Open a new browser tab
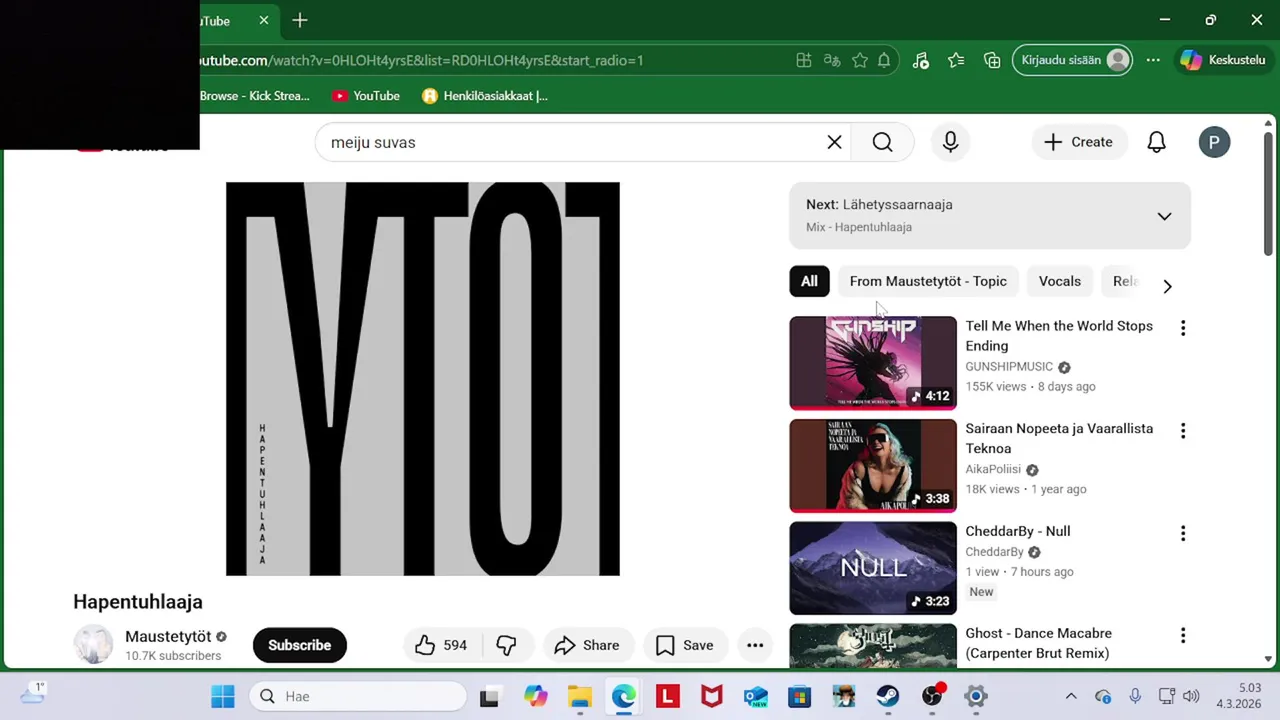1280x720 pixels. click(x=300, y=20)
